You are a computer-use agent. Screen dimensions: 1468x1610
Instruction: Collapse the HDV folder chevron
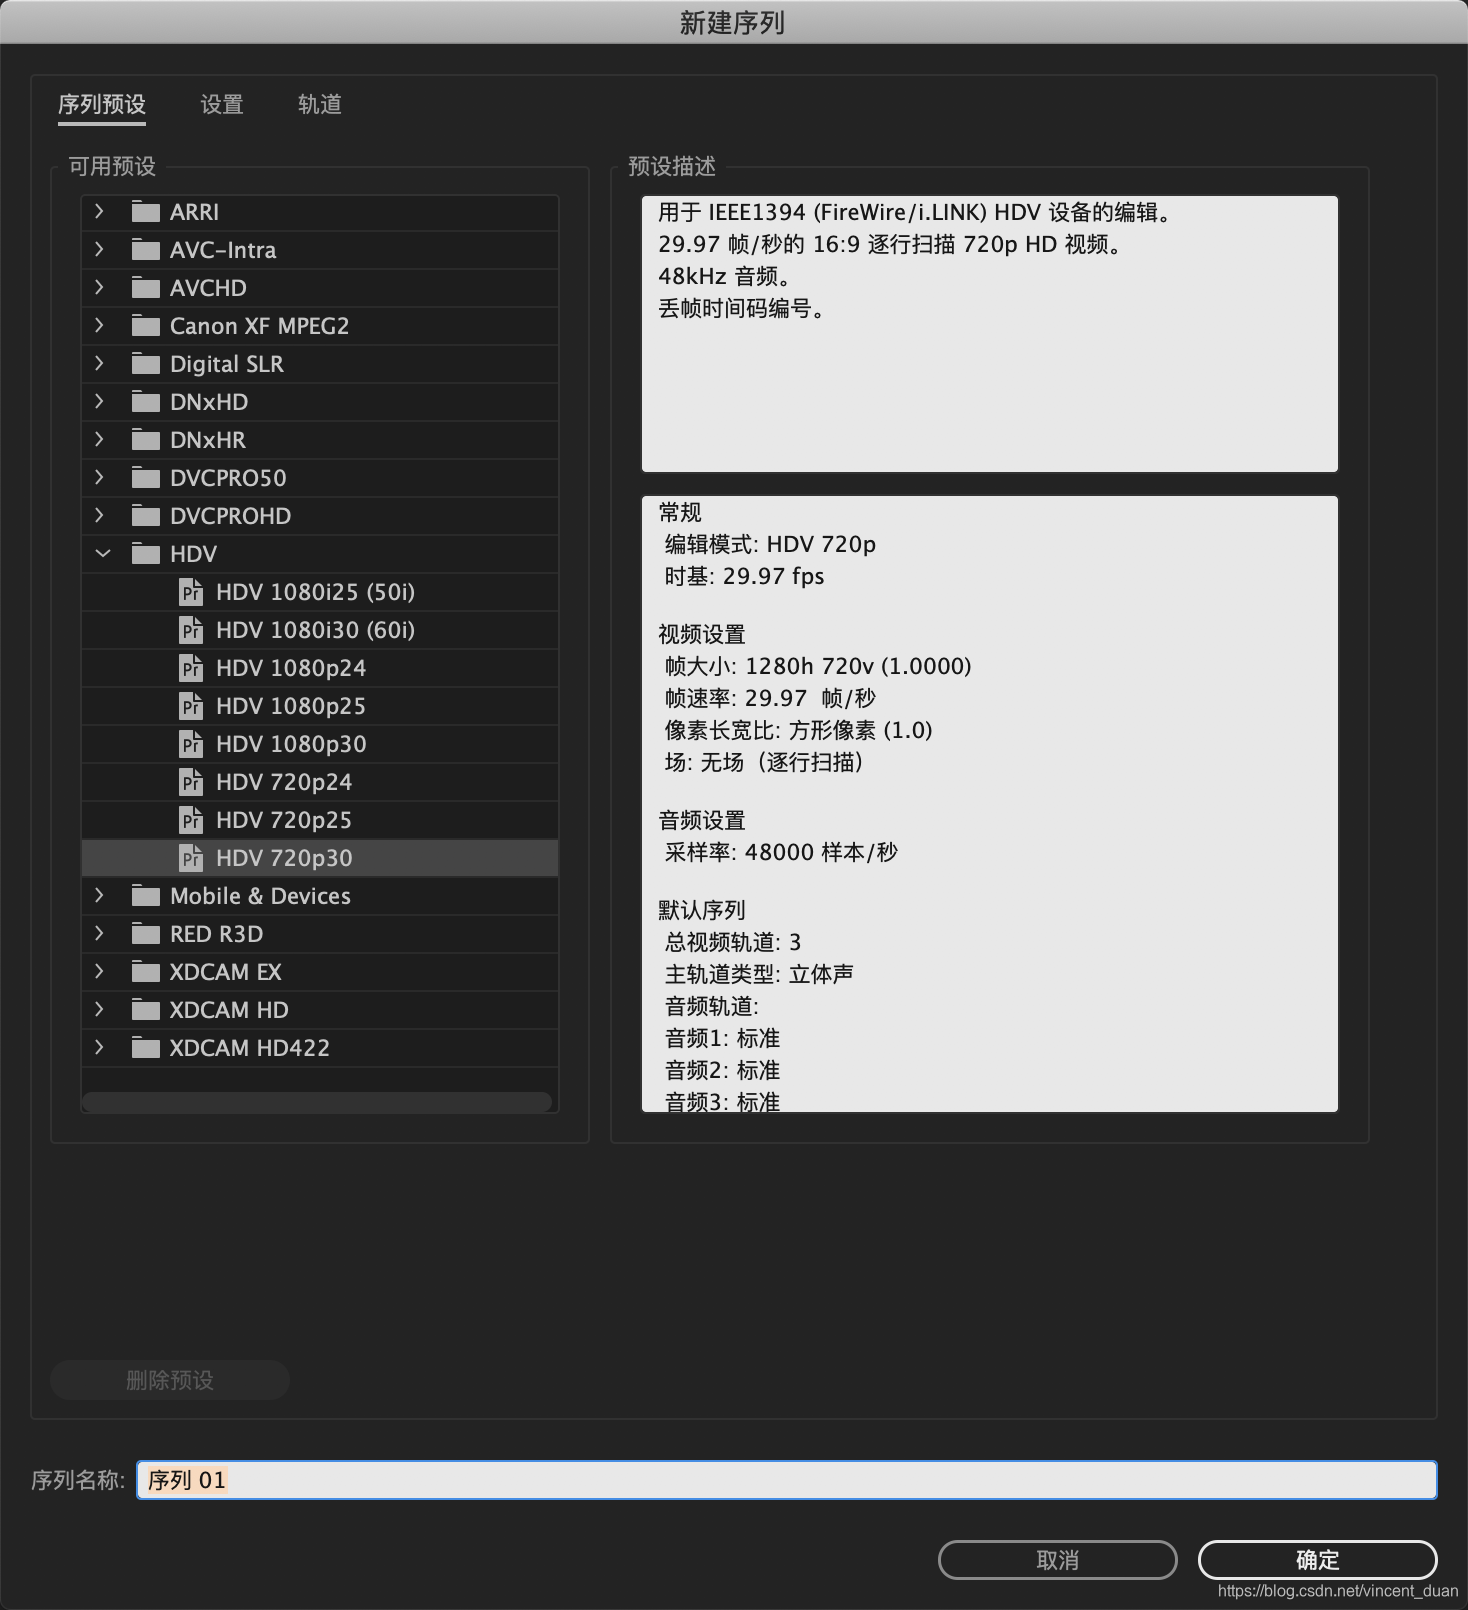102,553
